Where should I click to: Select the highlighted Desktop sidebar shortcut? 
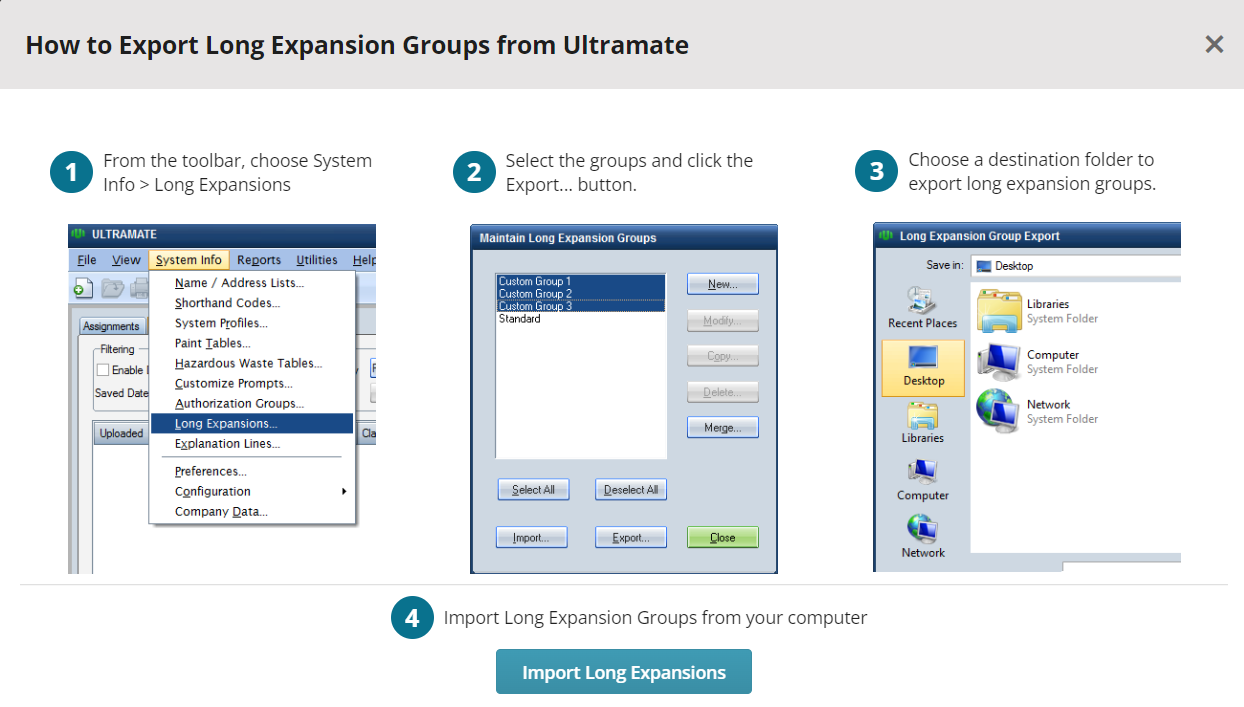point(923,368)
